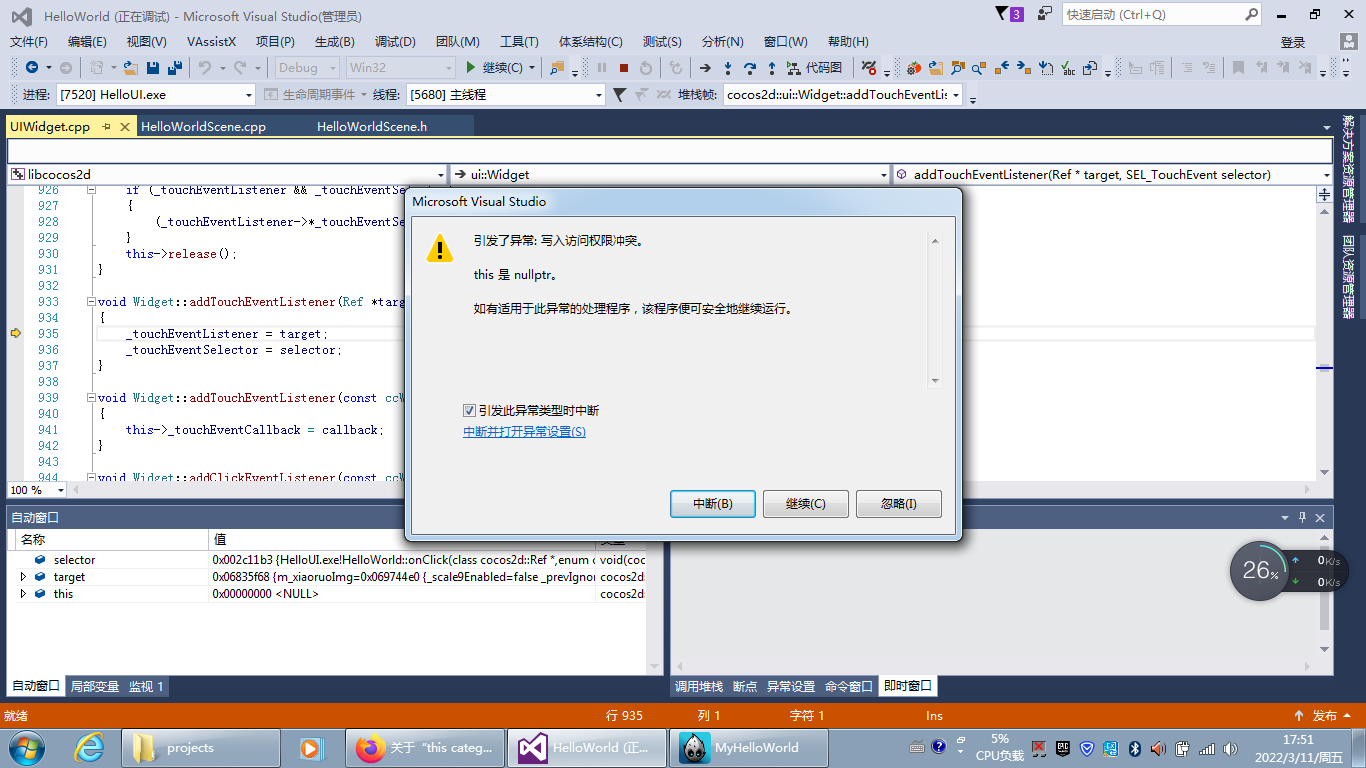Click the step into icon
The height and width of the screenshot is (768, 1366).
(x=727, y=68)
